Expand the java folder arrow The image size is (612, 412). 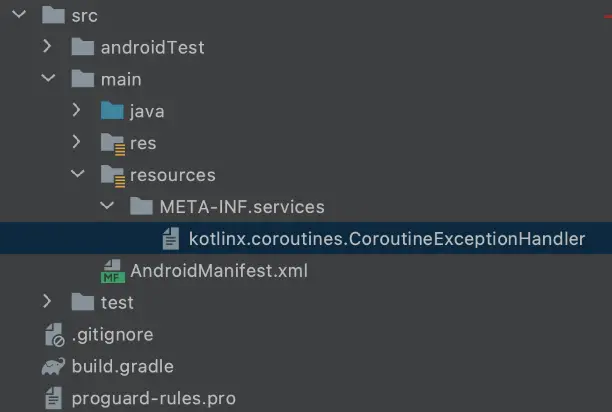pyautogui.click(x=77, y=111)
